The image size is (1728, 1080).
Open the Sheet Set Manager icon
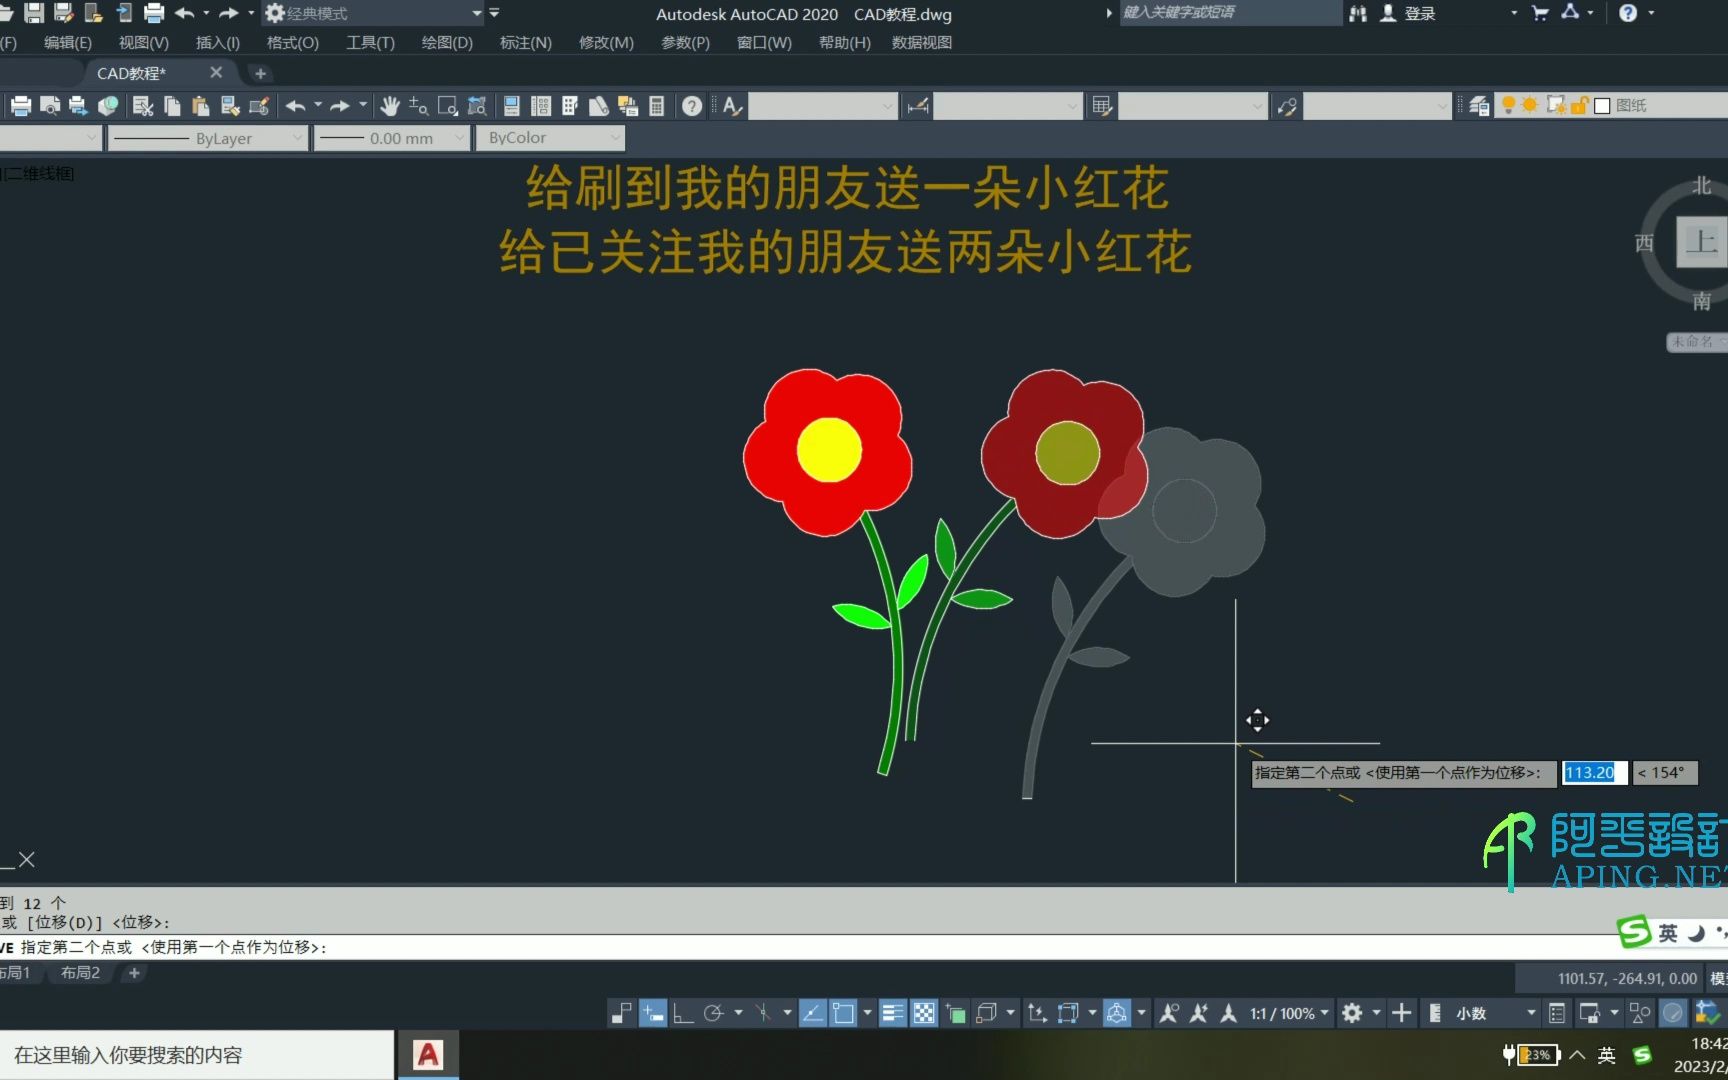(x=599, y=106)
